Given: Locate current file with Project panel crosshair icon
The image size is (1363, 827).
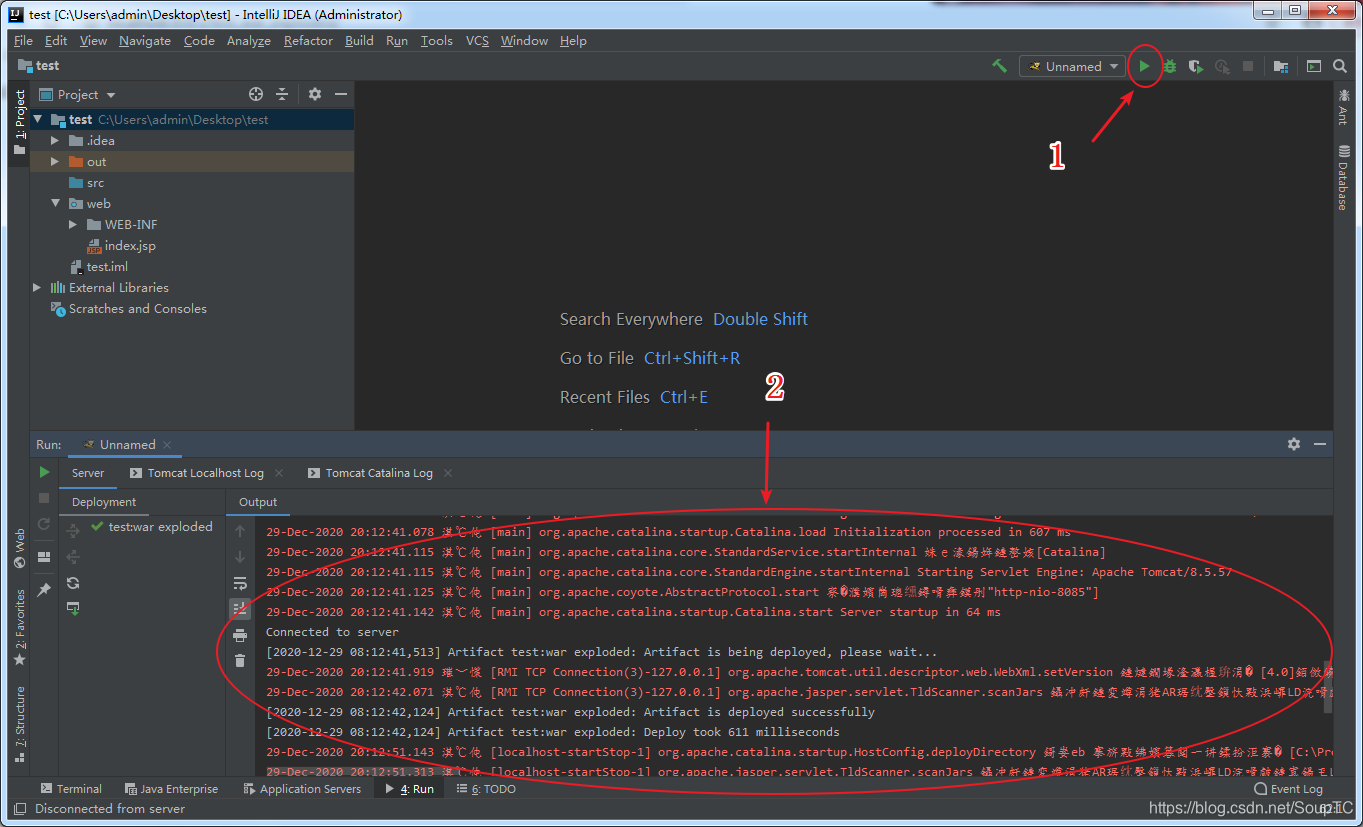Looking at the screenshot, I should pos(256,94).
